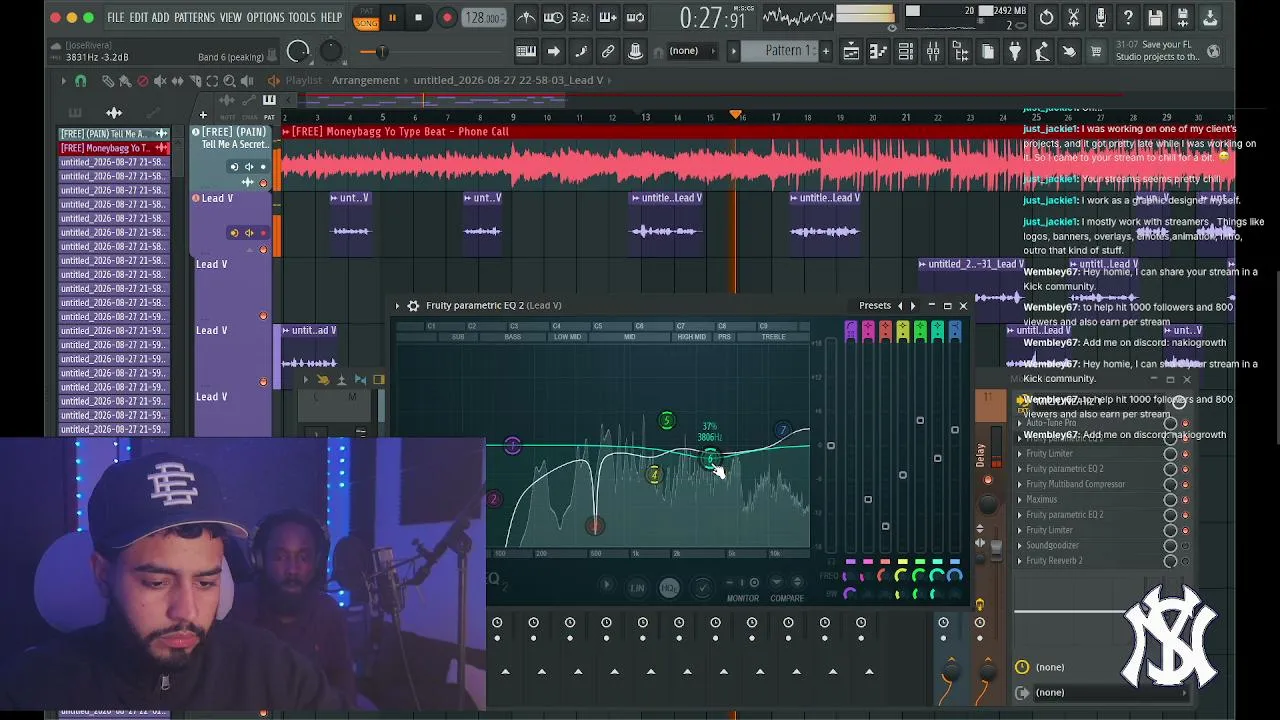Open the PATTERNS menu

(x=194, y=17)
